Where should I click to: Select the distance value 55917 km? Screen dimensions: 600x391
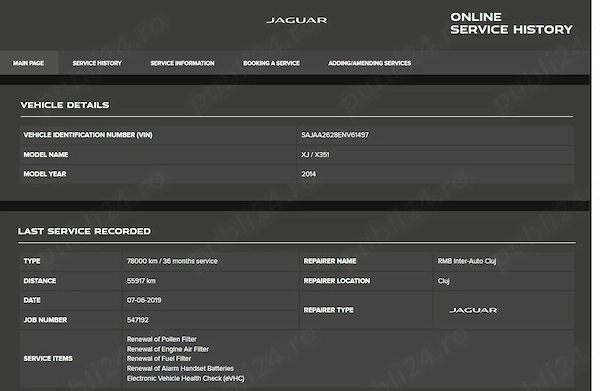click(141, 281)
